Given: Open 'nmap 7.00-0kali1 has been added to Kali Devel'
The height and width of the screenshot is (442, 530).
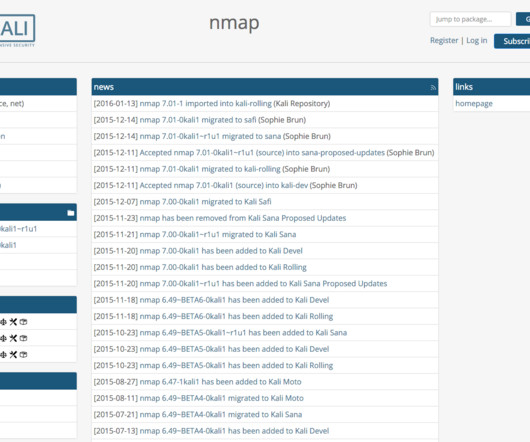Looking at the screenshot, I should [221, 251].
